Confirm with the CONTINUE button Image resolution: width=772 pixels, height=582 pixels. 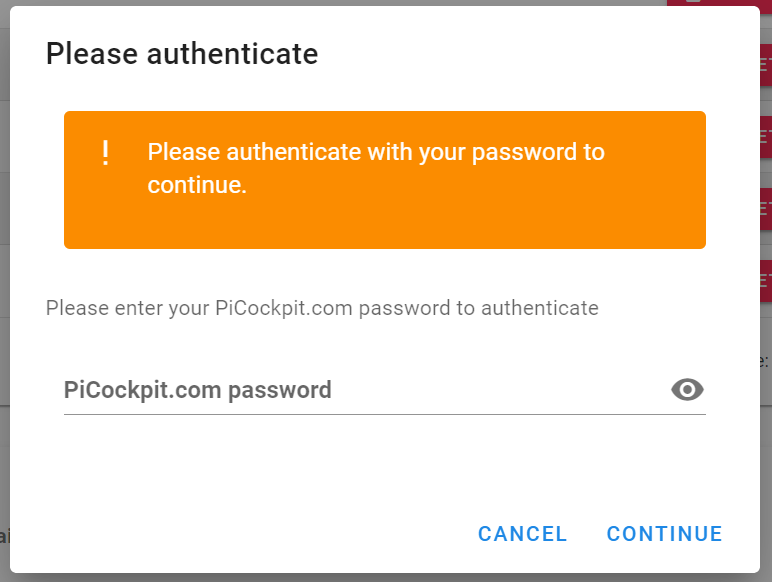(664, 534)
